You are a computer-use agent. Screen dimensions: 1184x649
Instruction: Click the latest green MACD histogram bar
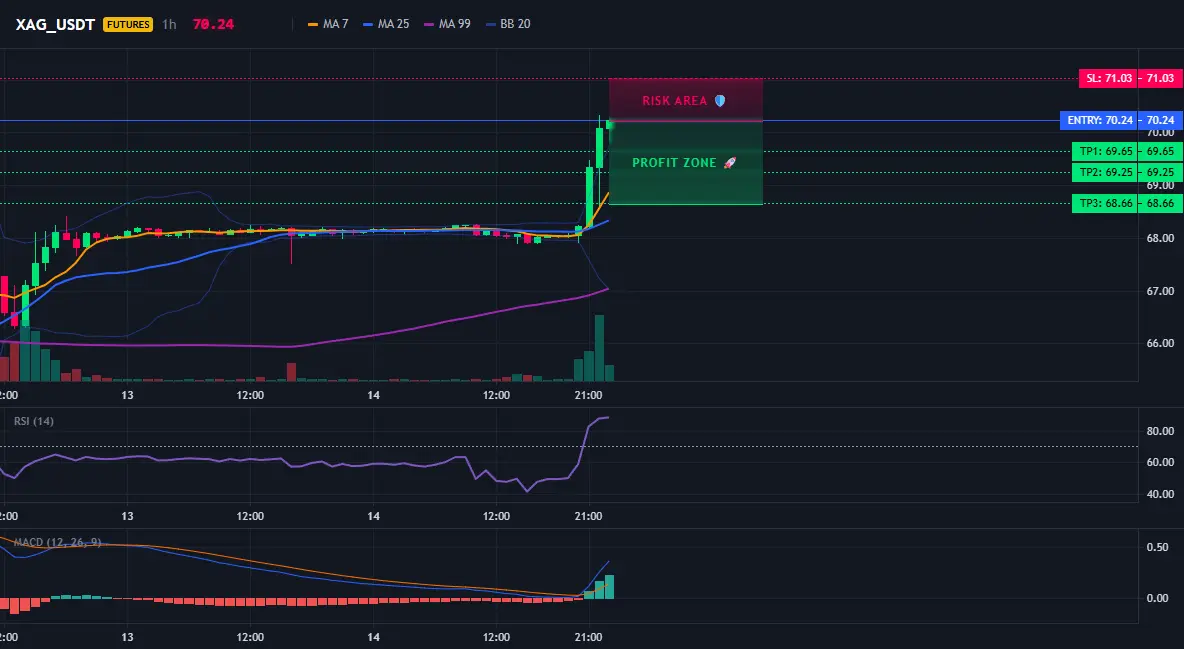[x=609, y=587]
